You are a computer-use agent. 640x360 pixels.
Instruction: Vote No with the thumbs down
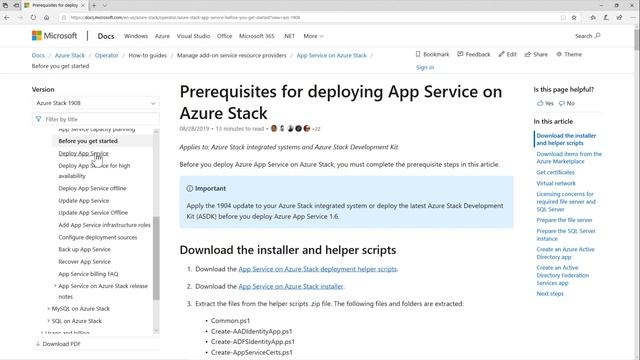pyautogui.click(x=567, y=103)
